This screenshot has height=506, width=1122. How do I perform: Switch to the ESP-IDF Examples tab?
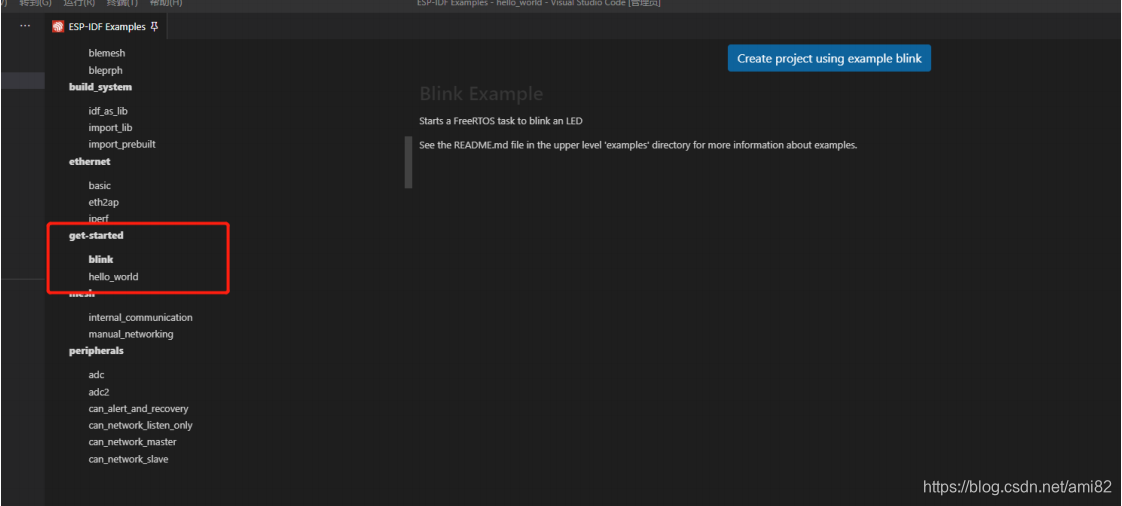click(106, 27)
